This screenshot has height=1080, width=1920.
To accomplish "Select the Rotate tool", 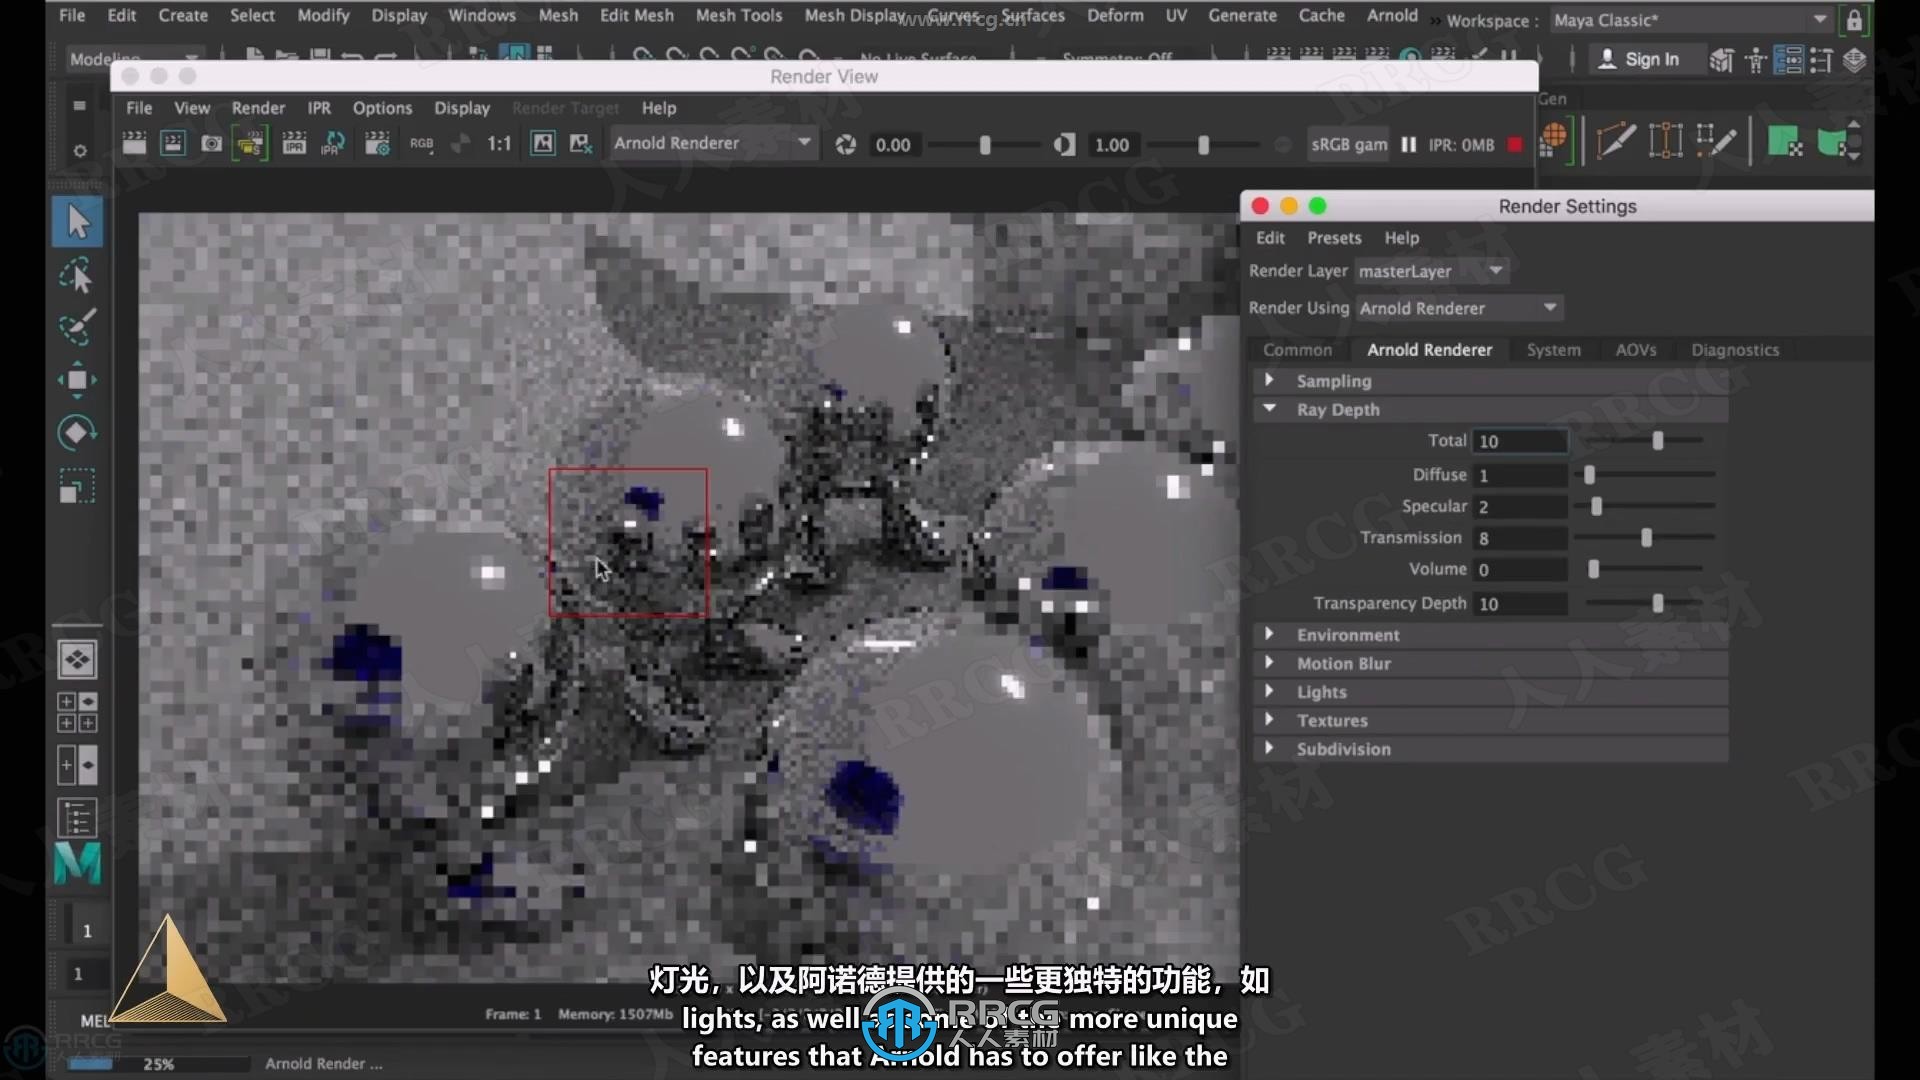I will (x=78, y=433).
